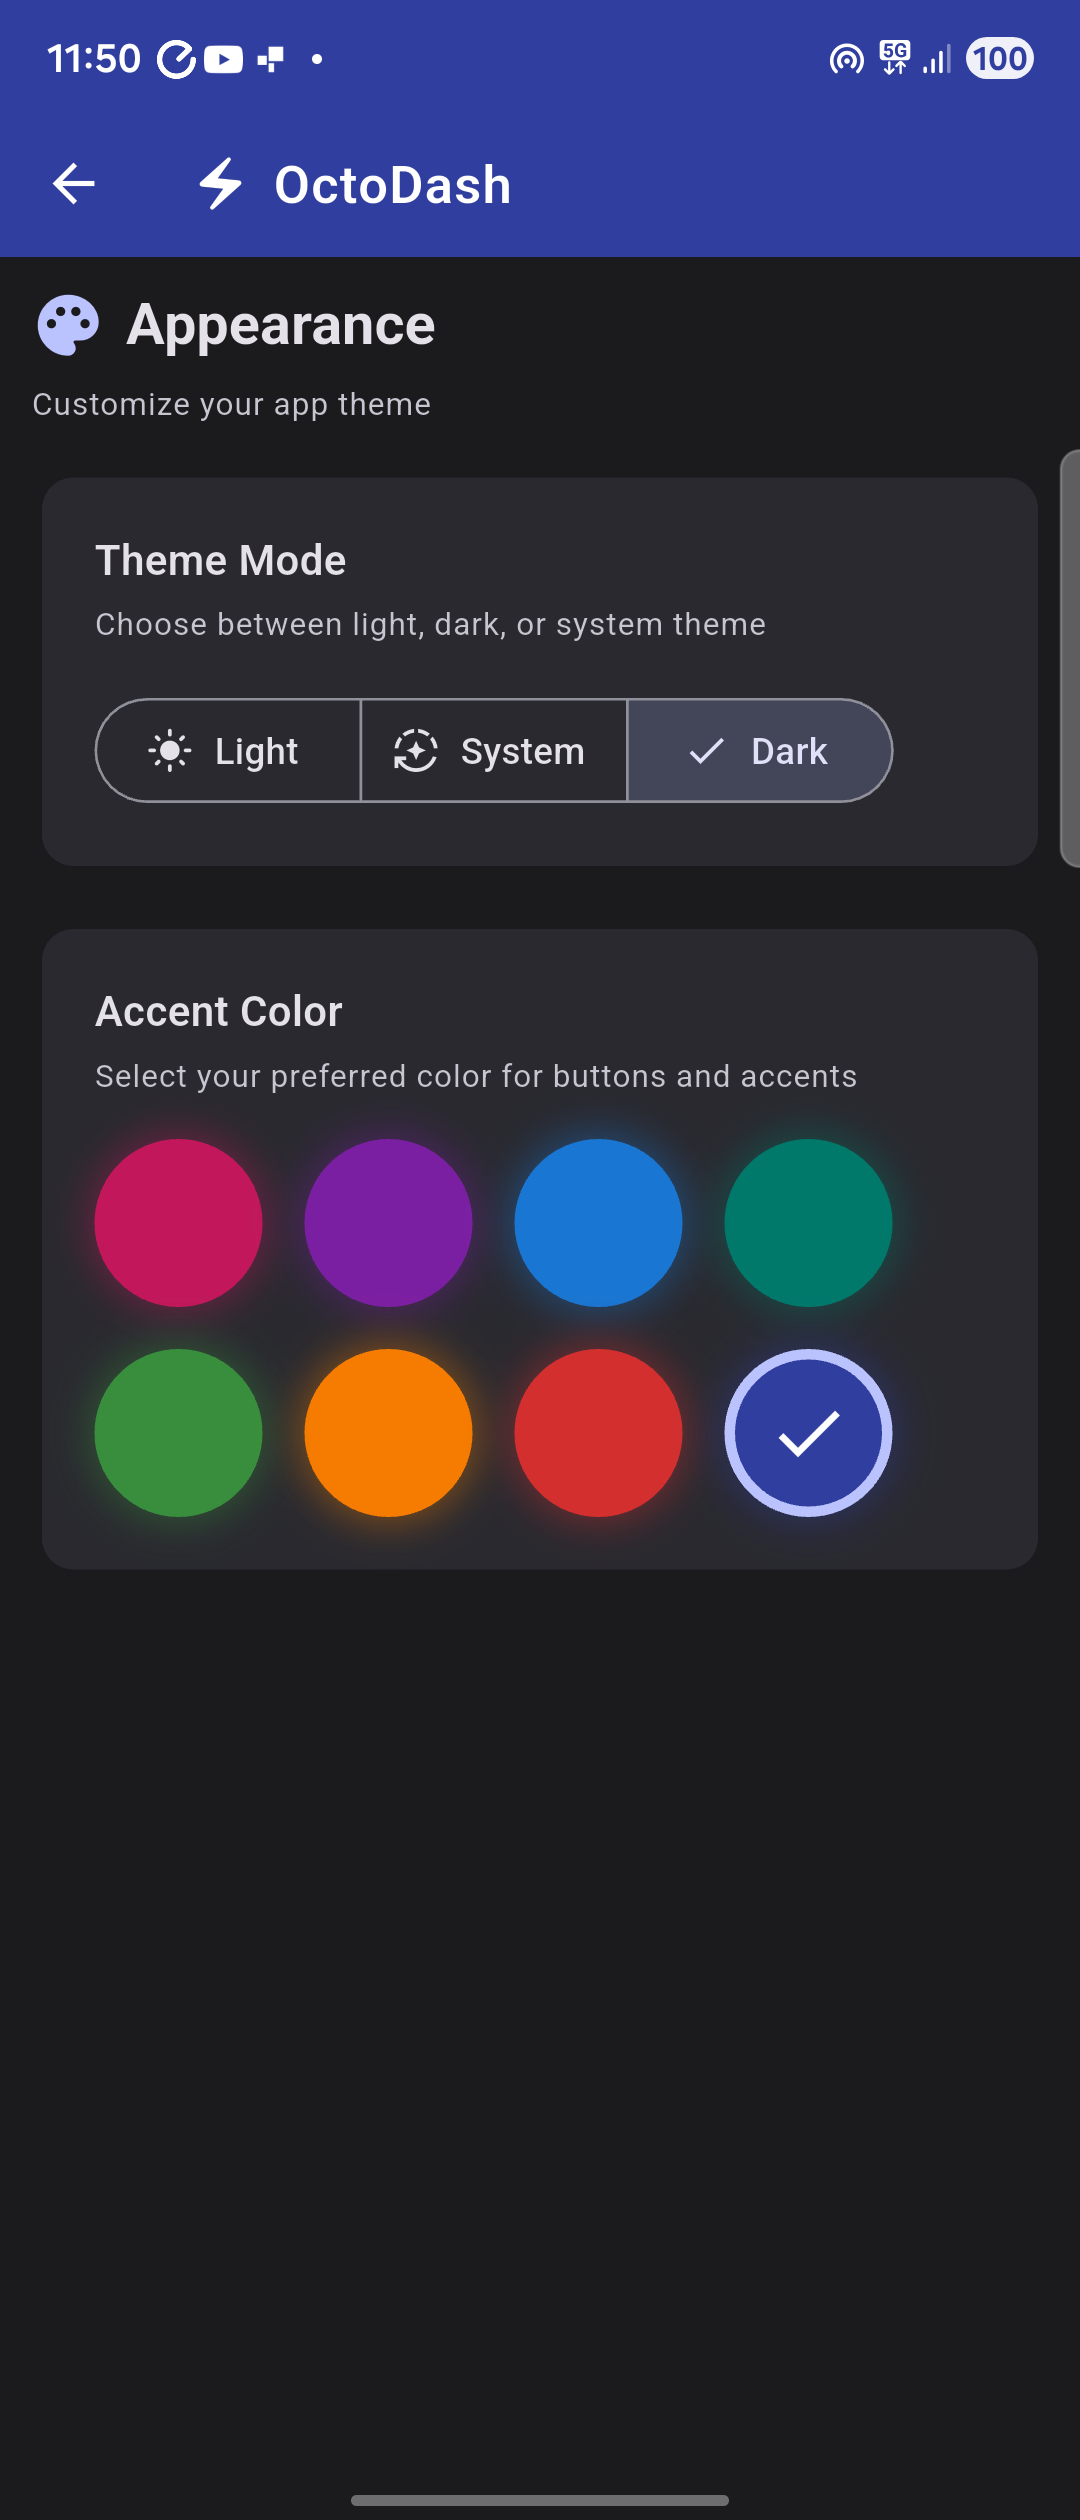The height and width of the screenshot is (2520, 1080).
Task: Tap the 5G network status icon
Action: [x=895, y=58]
